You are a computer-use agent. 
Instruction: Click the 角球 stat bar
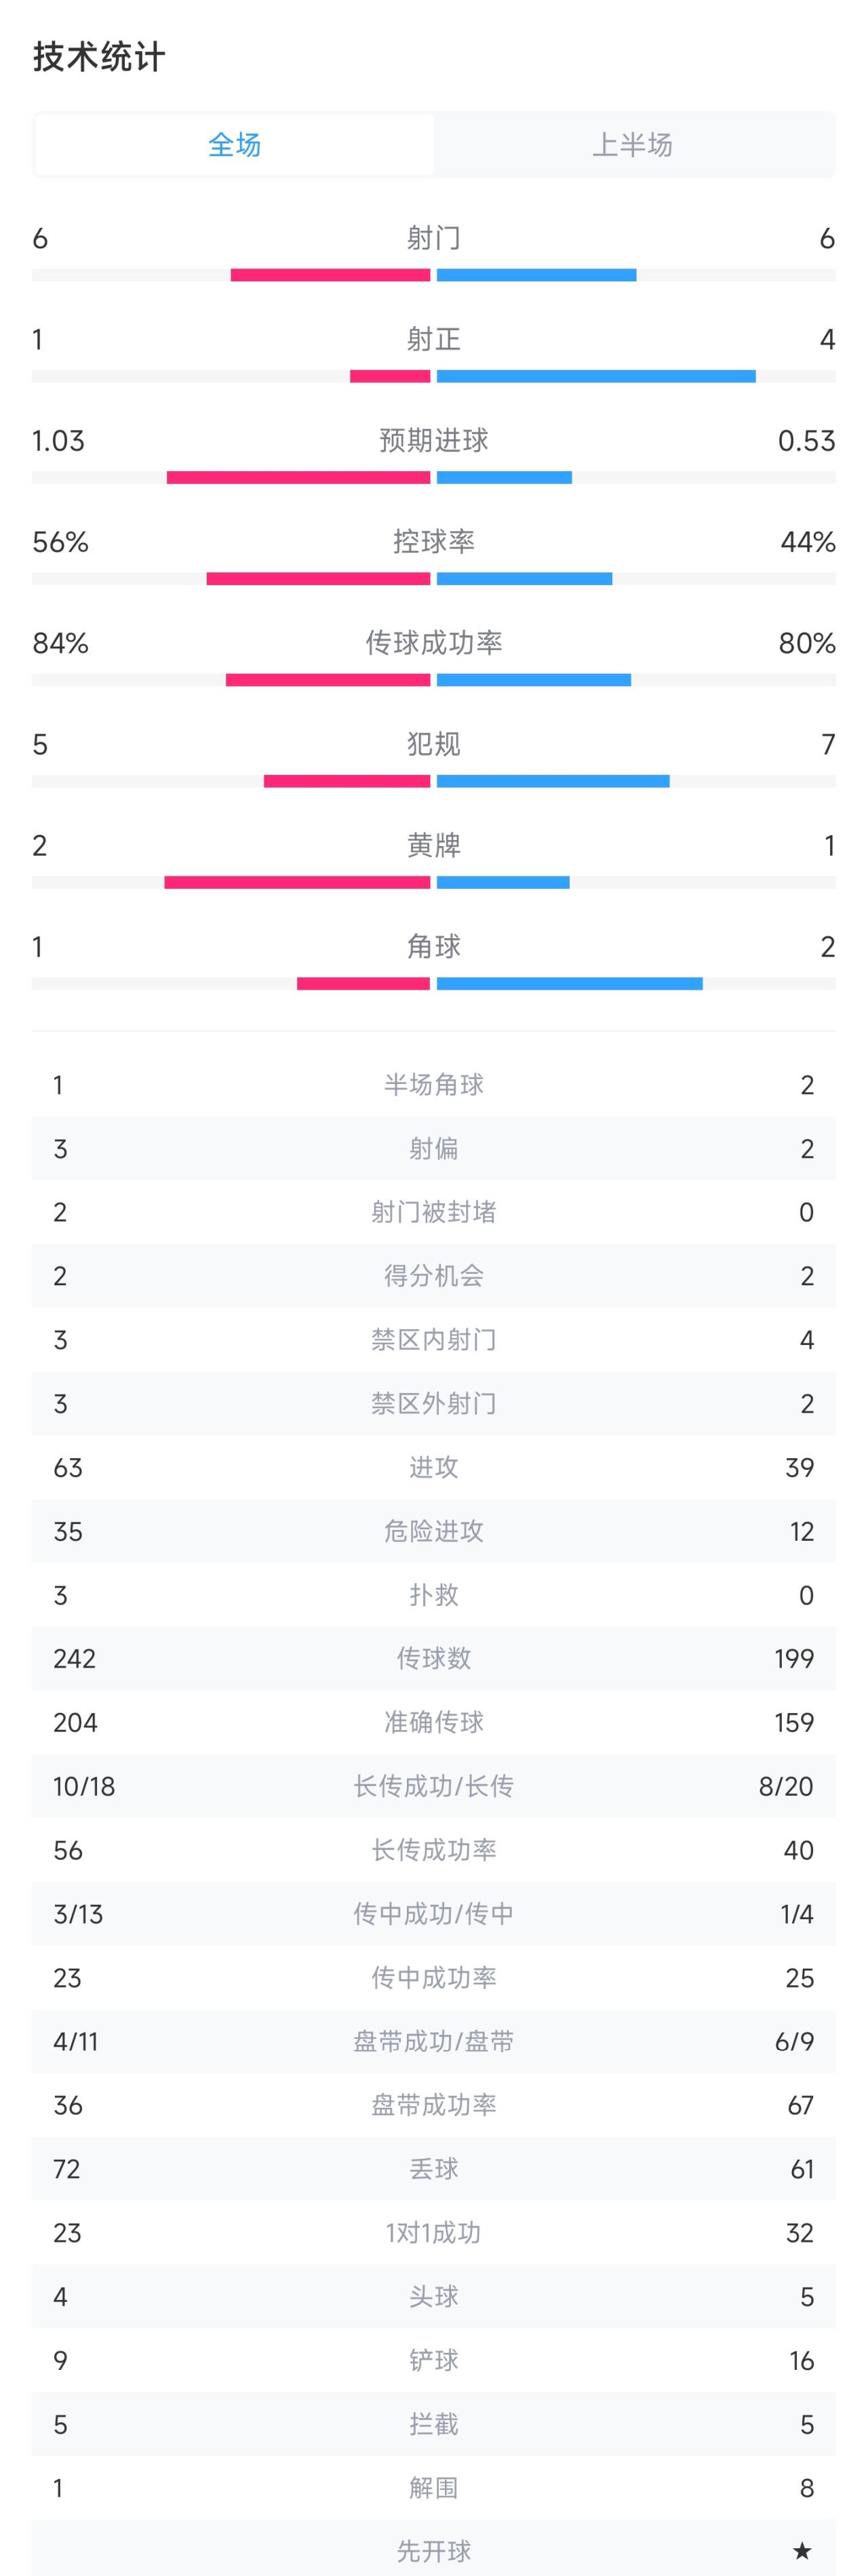pyautogui.click(x=434, y=984)
